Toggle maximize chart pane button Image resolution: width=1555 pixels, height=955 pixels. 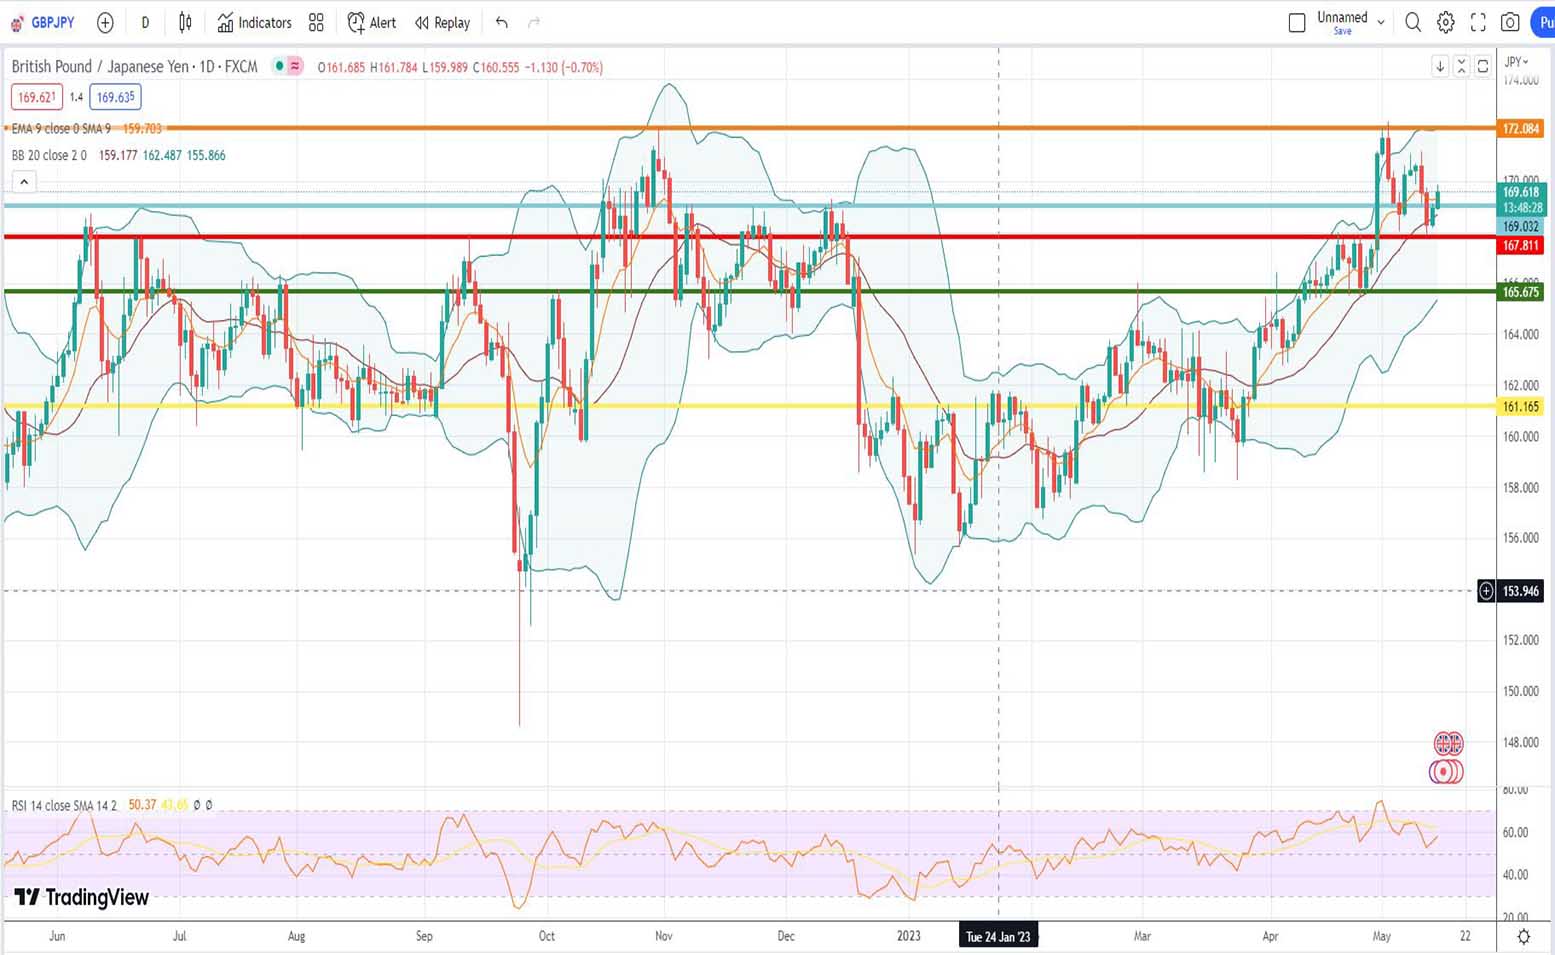pyautogui.click(x=1483, y=66)
